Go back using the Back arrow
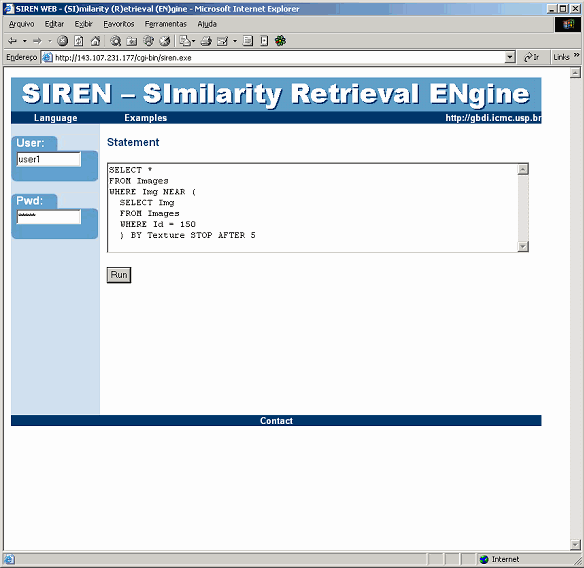 [12, 41]
